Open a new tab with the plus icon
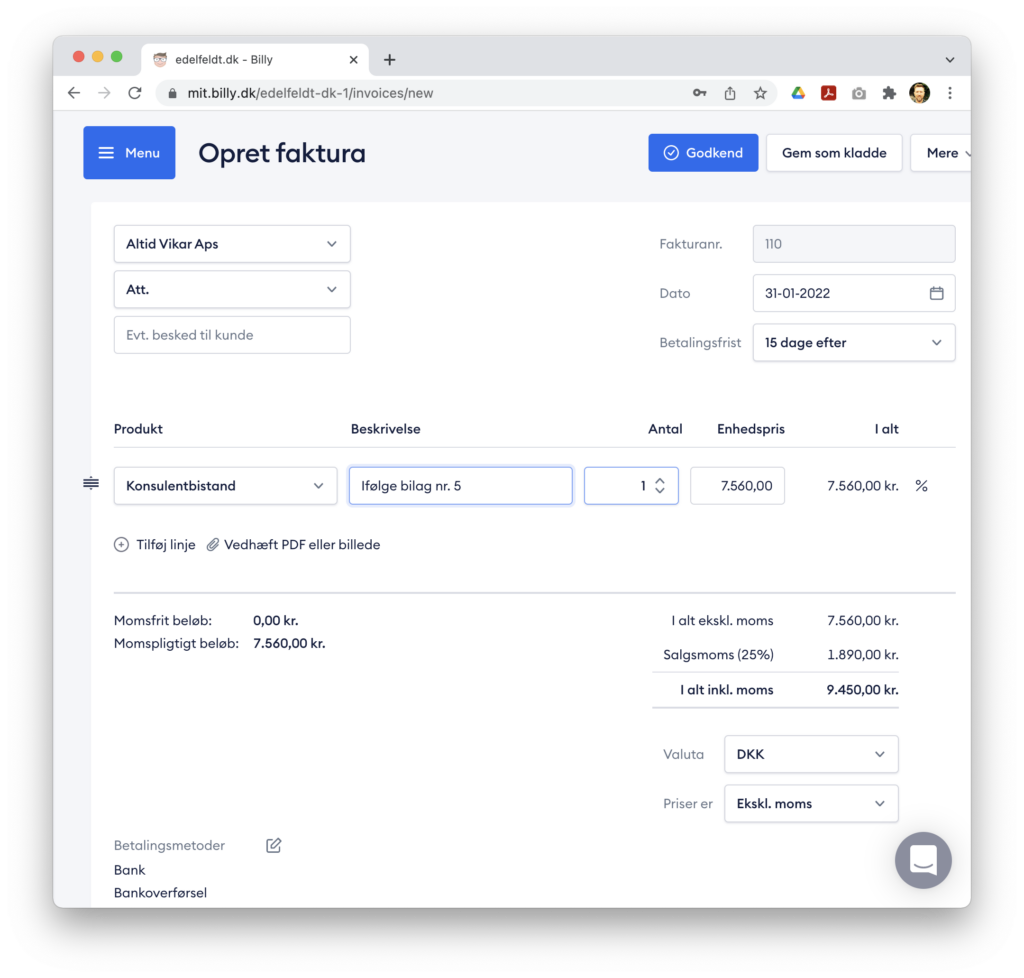The image size is (1024, 978). 390,60
